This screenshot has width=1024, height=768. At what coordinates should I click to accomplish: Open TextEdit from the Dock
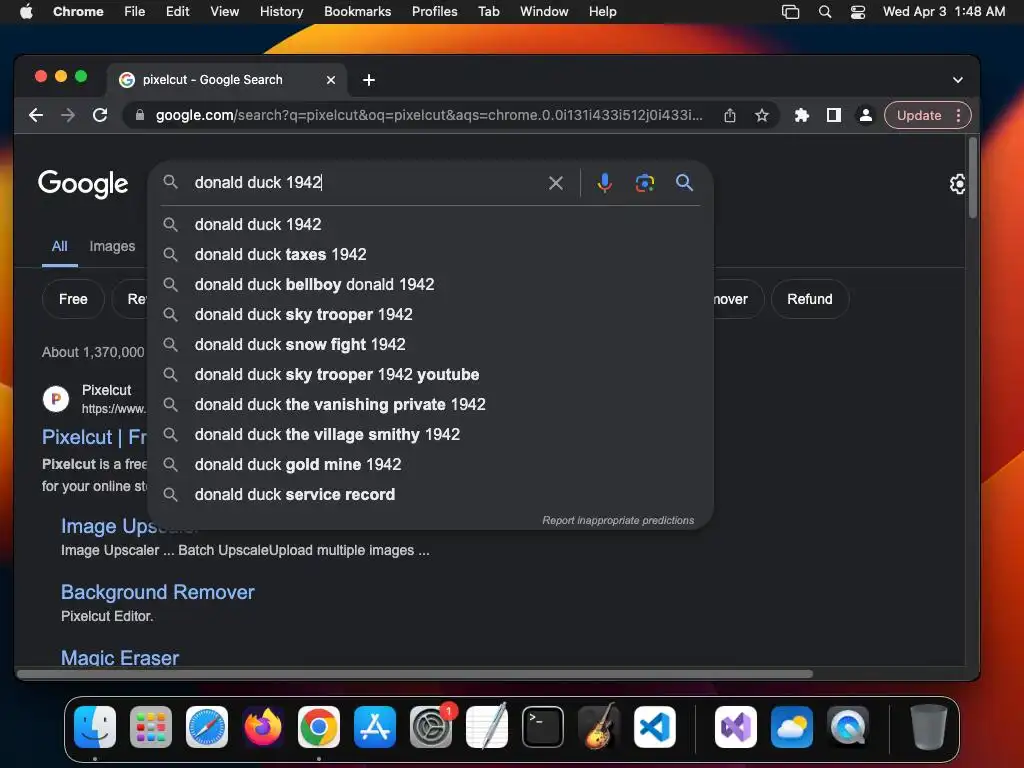(x=487, y=727)
